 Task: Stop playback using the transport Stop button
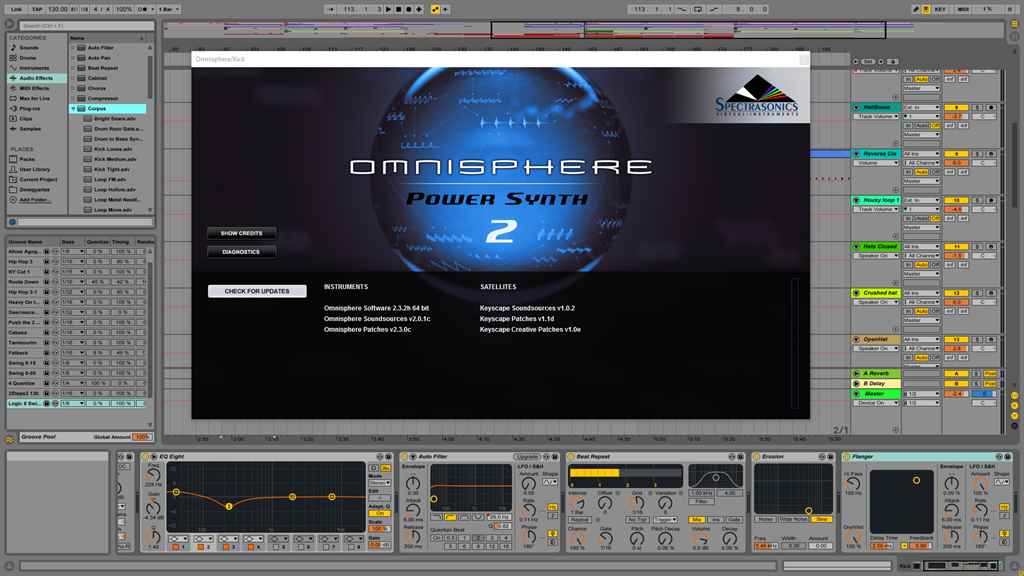click(x=398, y=10)
